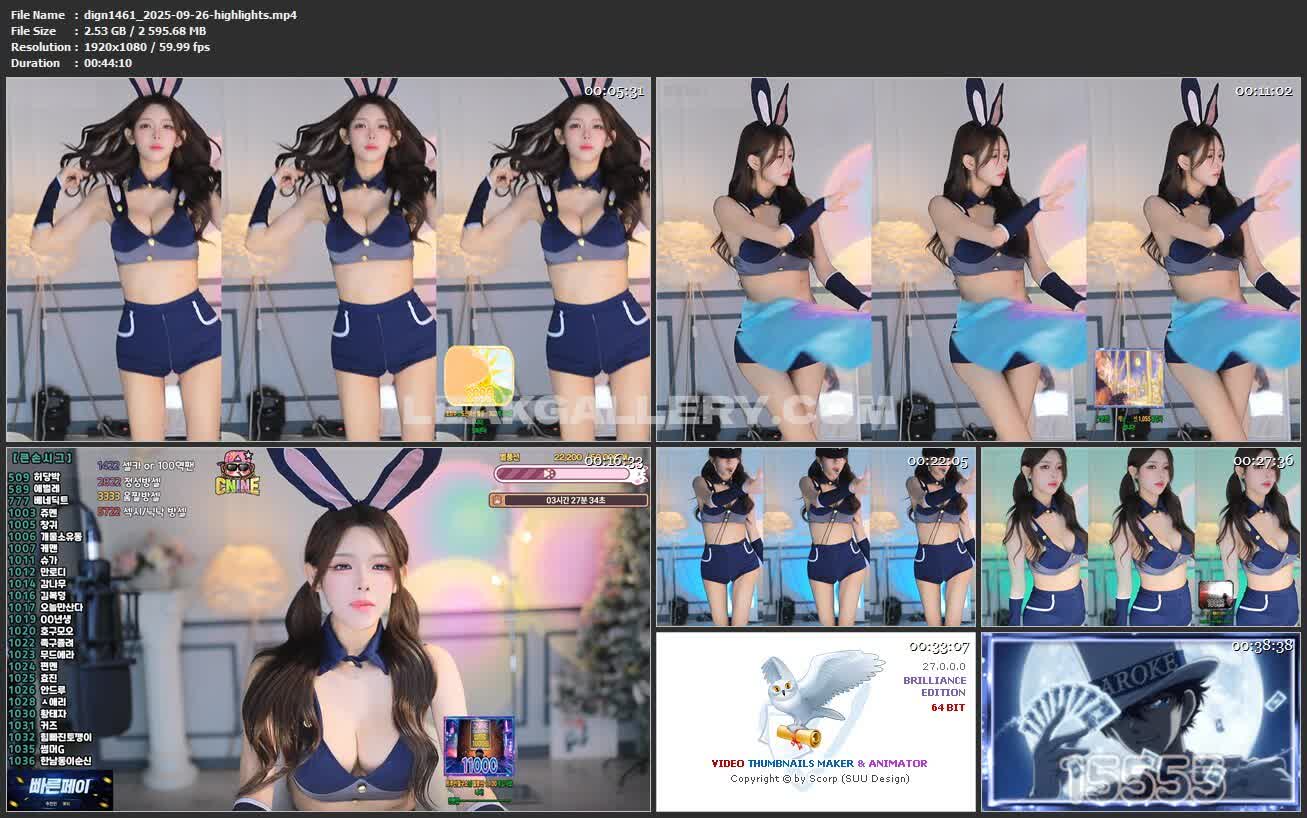The image size is (1307, 818).
Task: Click the 00:44:10 duration value
Action: (108, 63)
